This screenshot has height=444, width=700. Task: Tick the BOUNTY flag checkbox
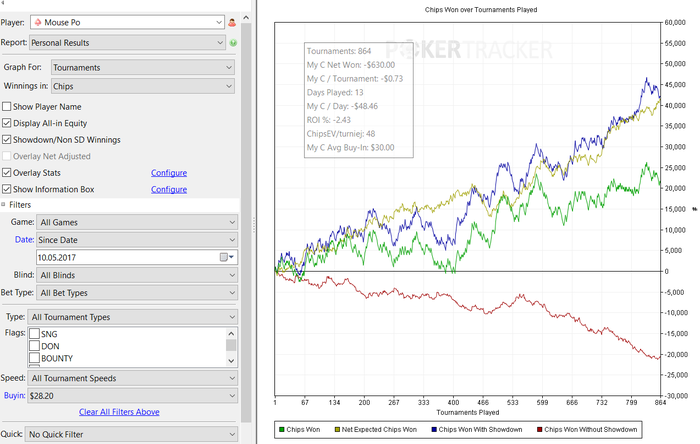pos(35,358)
